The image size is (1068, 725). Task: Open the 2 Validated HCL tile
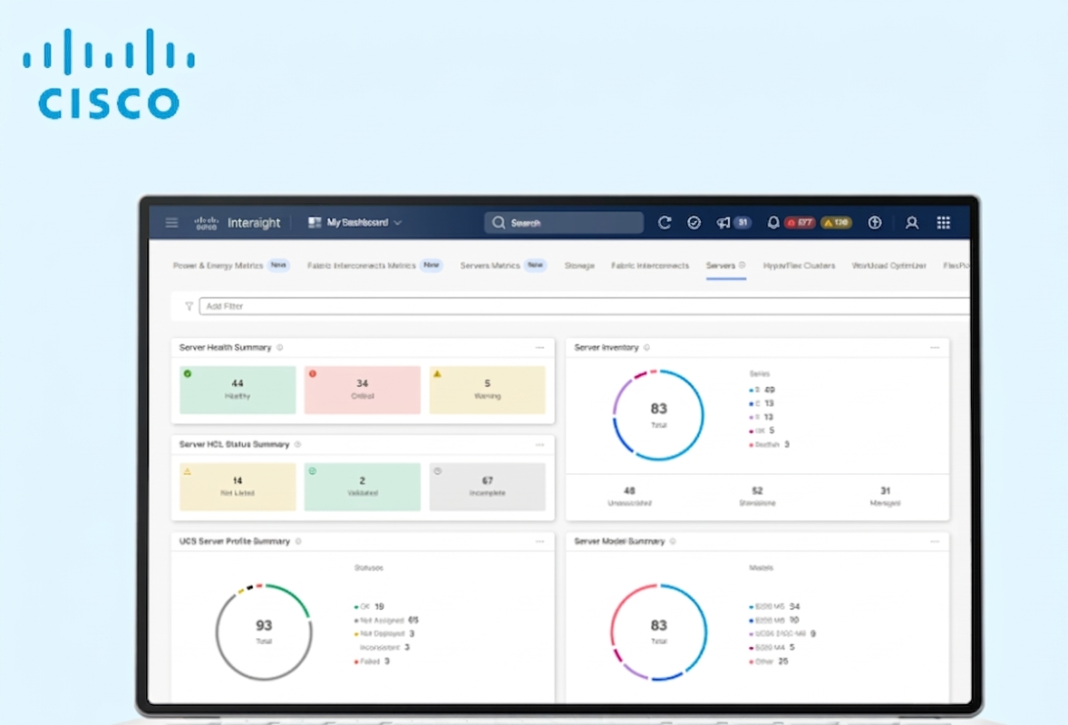(x=362, y=487)
